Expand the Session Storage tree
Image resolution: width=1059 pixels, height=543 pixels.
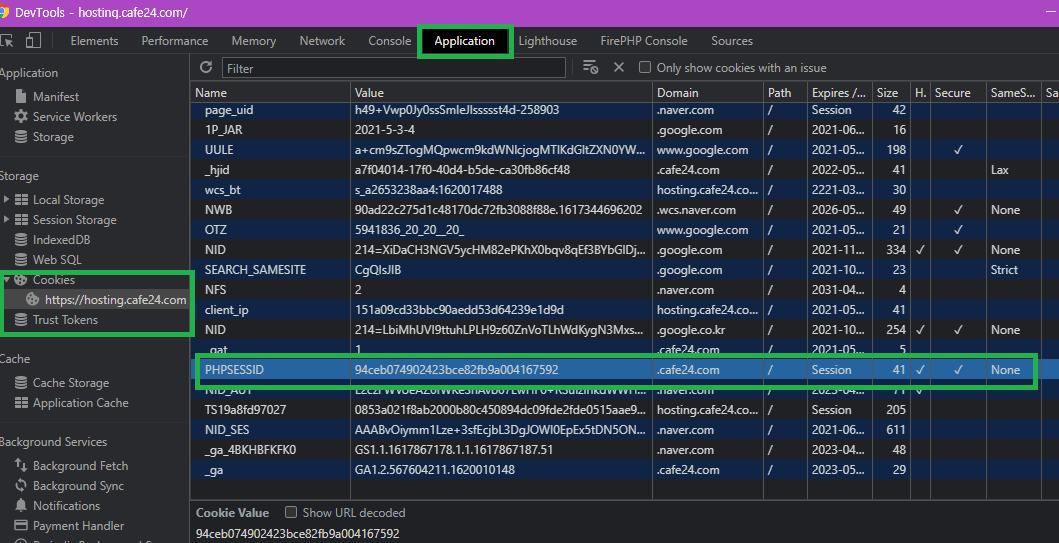coord(7,220)
